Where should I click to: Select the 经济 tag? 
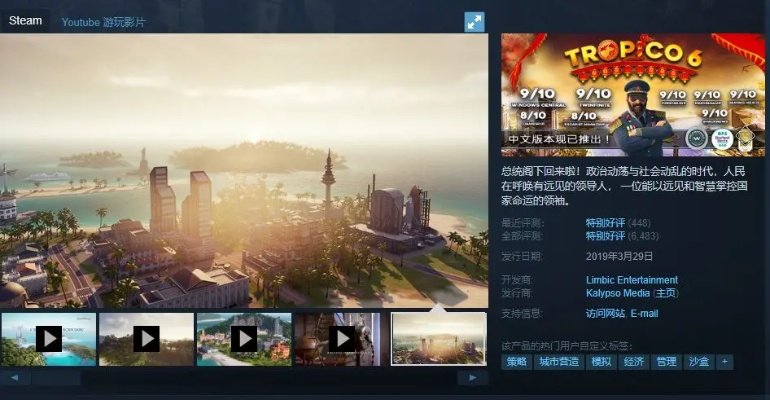pos(633,362)
